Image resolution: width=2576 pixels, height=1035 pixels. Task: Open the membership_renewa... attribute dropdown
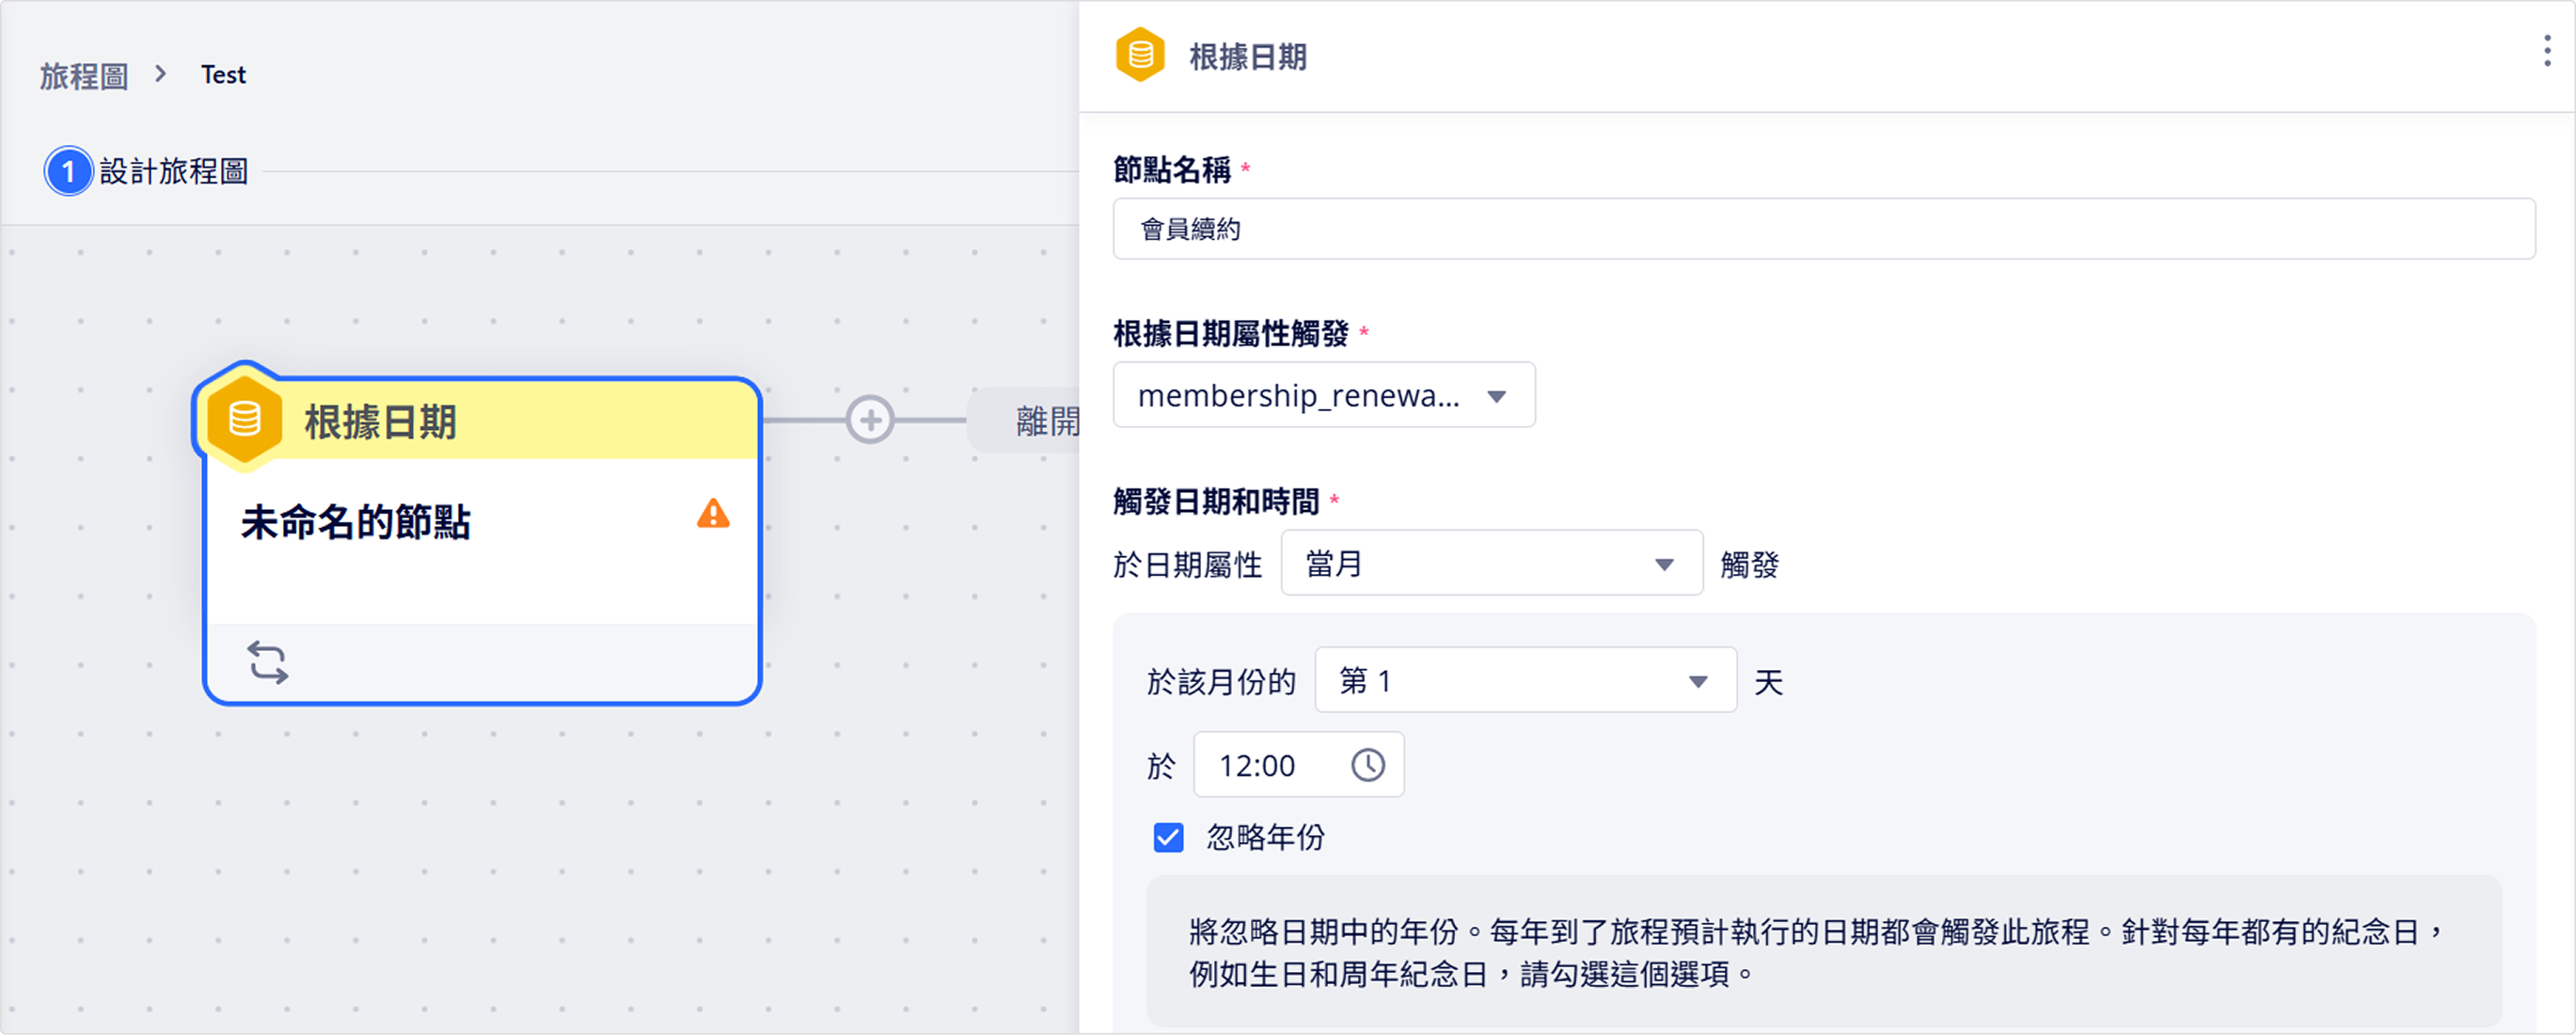pyautogui.click(x=1323, y=396)
